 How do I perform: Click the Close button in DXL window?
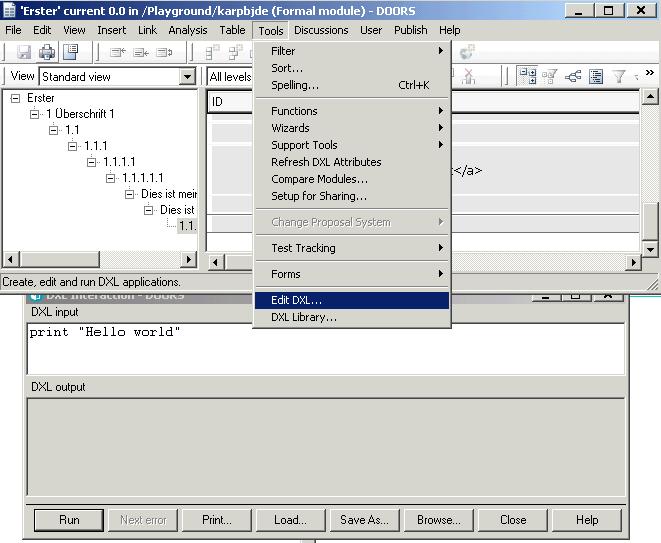(x=513, y=520)
